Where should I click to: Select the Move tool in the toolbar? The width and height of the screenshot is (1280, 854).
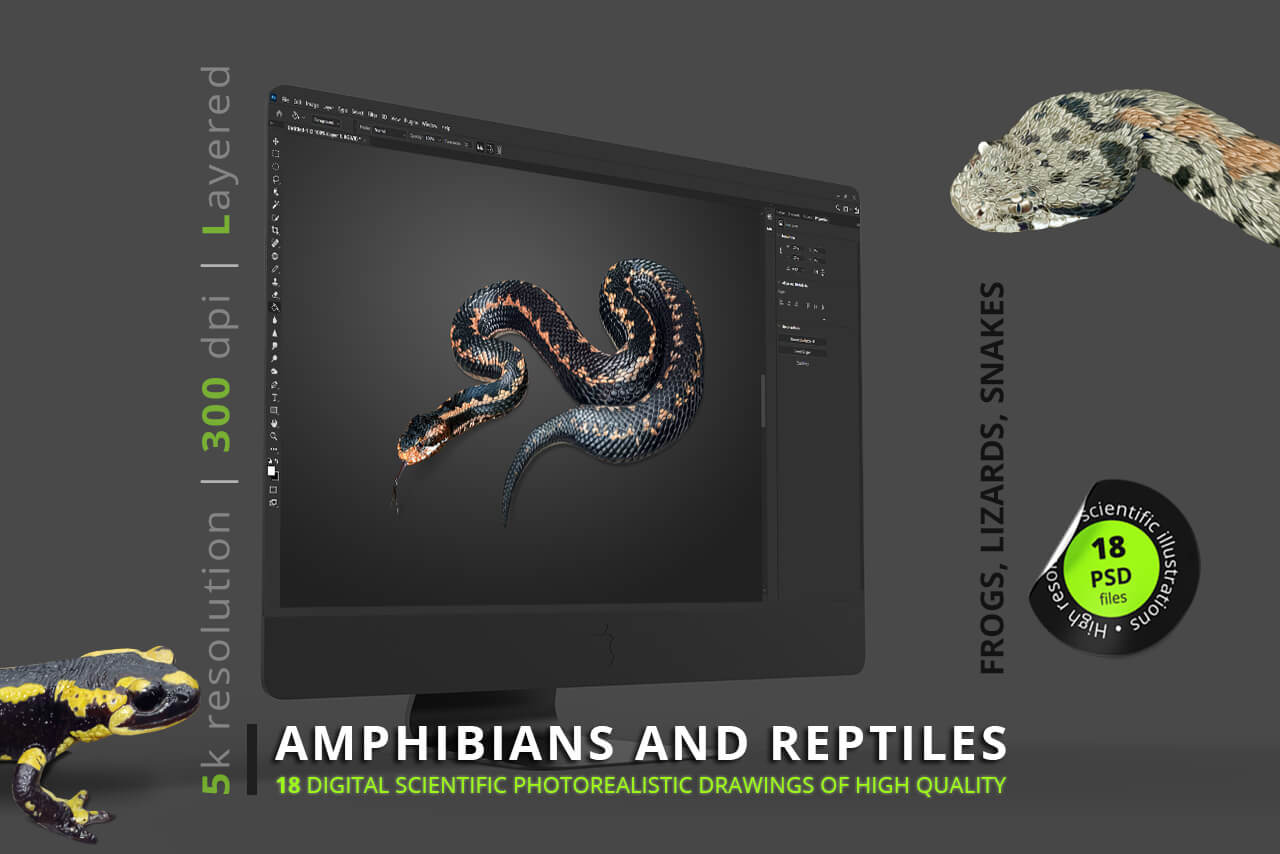pyautogui.click(x=276, y=141)
